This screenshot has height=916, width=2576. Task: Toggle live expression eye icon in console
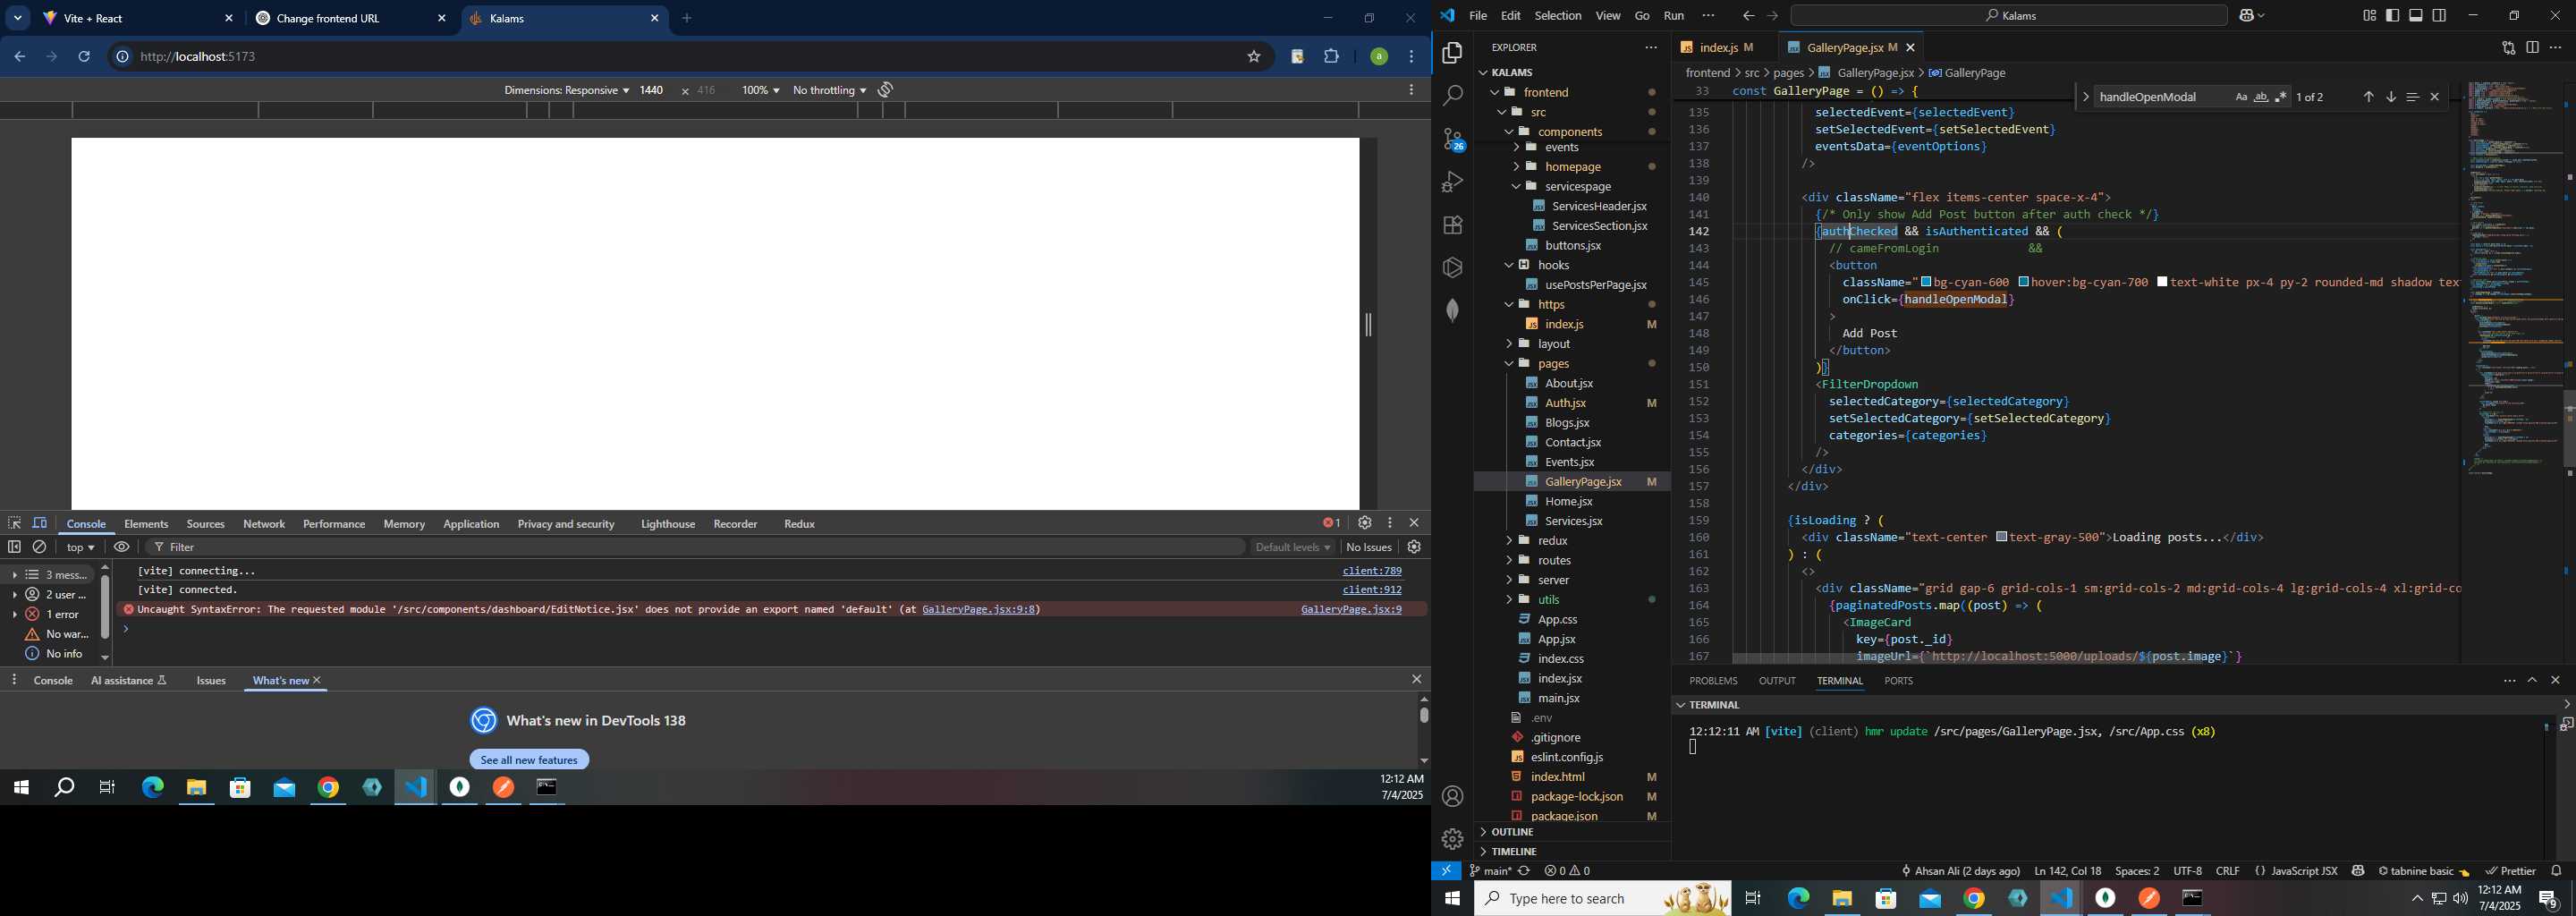coord(122,548)
